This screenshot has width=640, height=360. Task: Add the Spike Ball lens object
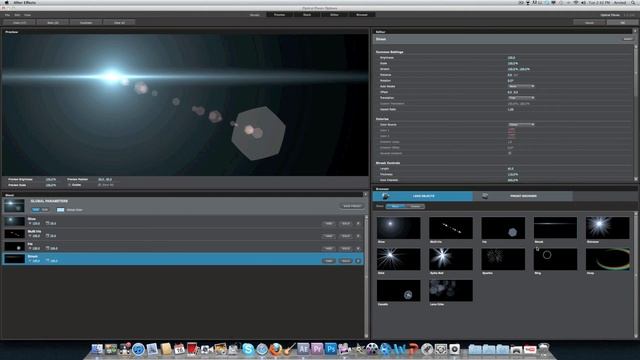(x=451, y=259)
